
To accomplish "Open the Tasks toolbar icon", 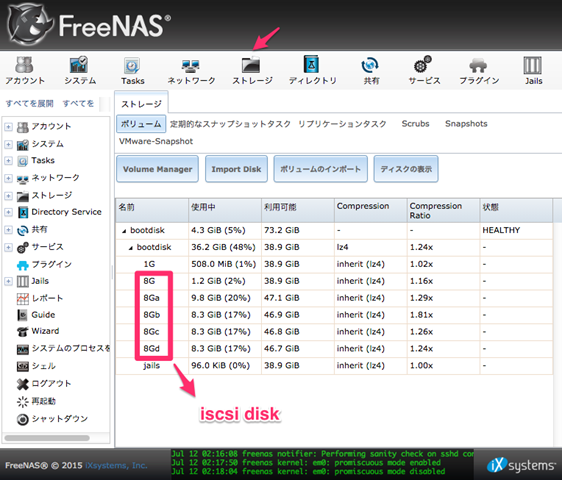I will (x=132, y=71).
